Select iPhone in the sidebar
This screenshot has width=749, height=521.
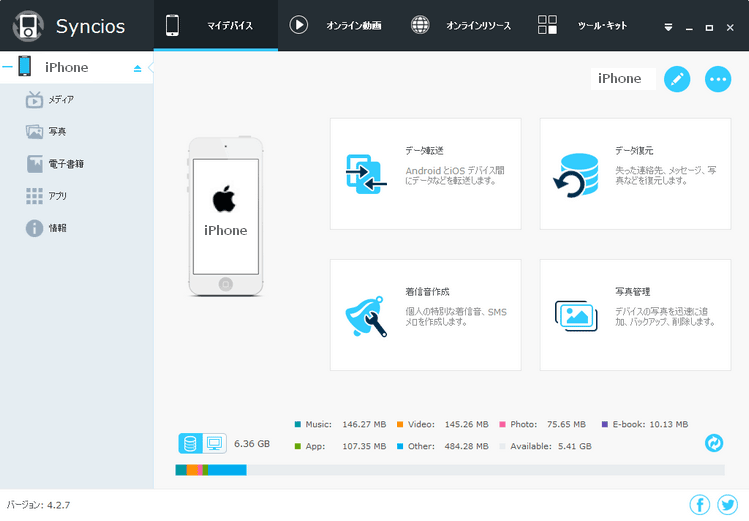76,67
